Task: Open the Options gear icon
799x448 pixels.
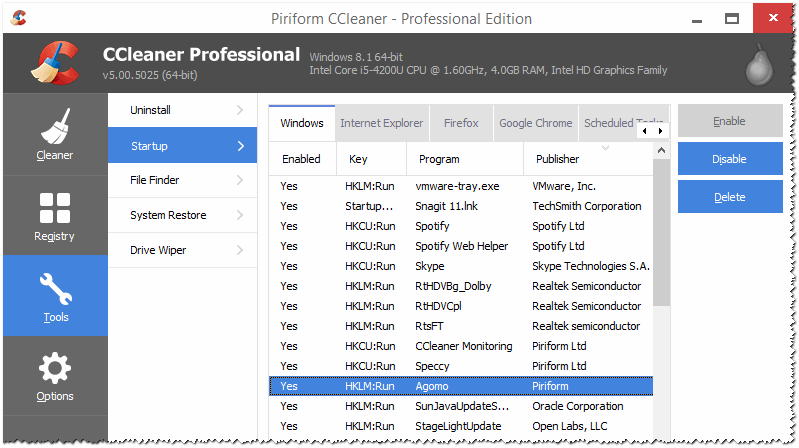Action: pyautogui.click(x=54, y=368)
